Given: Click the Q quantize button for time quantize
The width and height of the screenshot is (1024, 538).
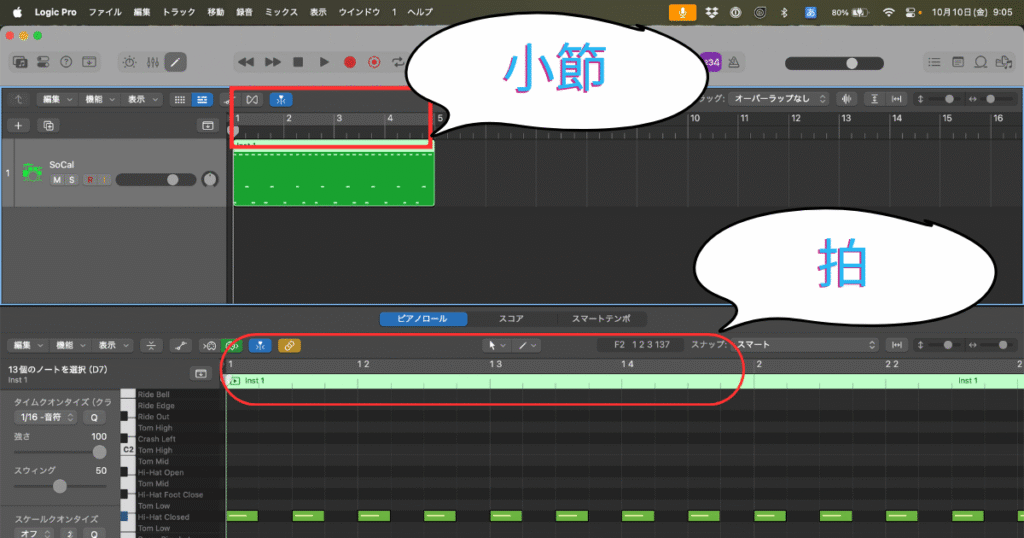Looking at the screenshot, I should (x=94, y=417).
